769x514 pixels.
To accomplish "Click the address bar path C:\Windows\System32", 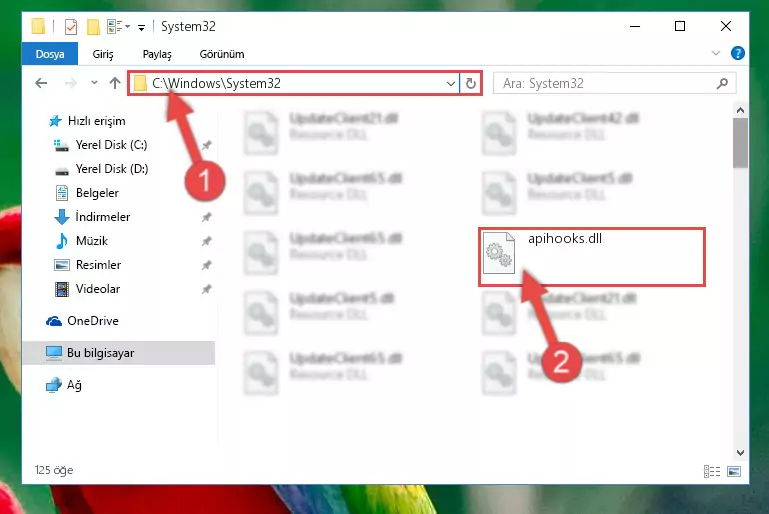I will (x=216, y=83).
